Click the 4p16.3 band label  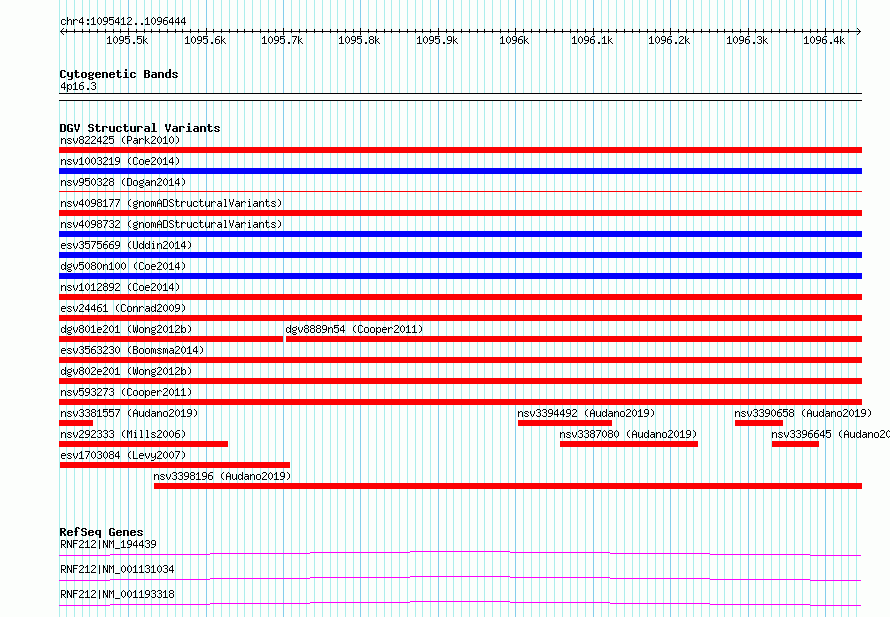[78, 86]
